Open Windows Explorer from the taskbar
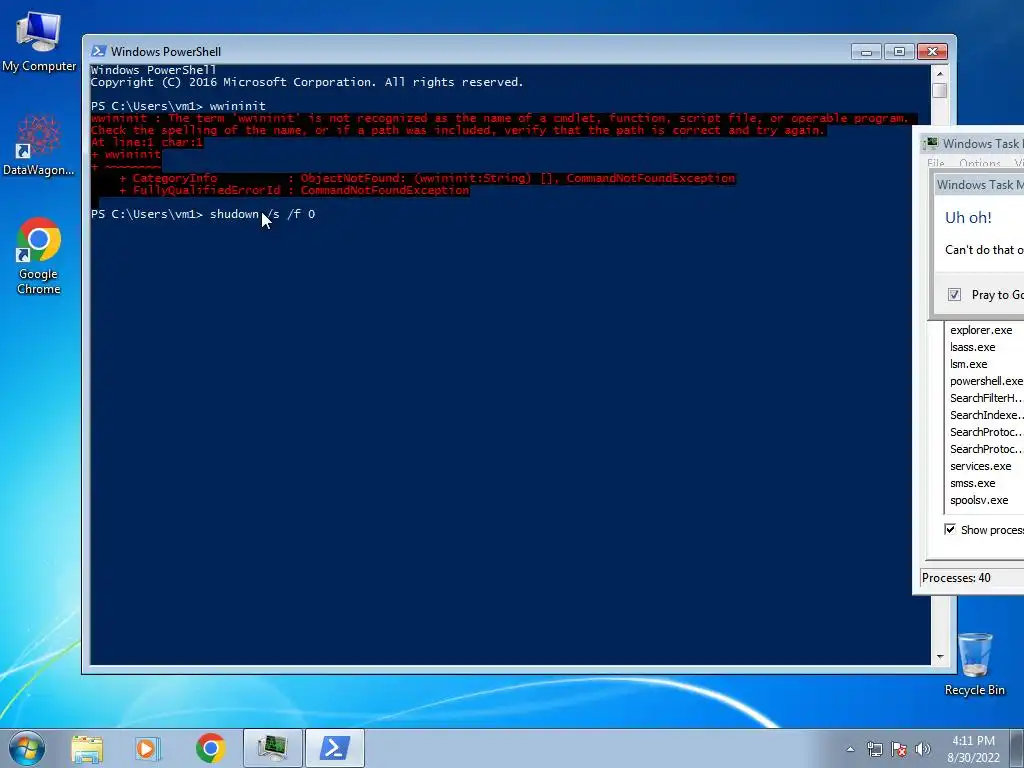This screenshot has width=1024, height=768. pos(87,748)
